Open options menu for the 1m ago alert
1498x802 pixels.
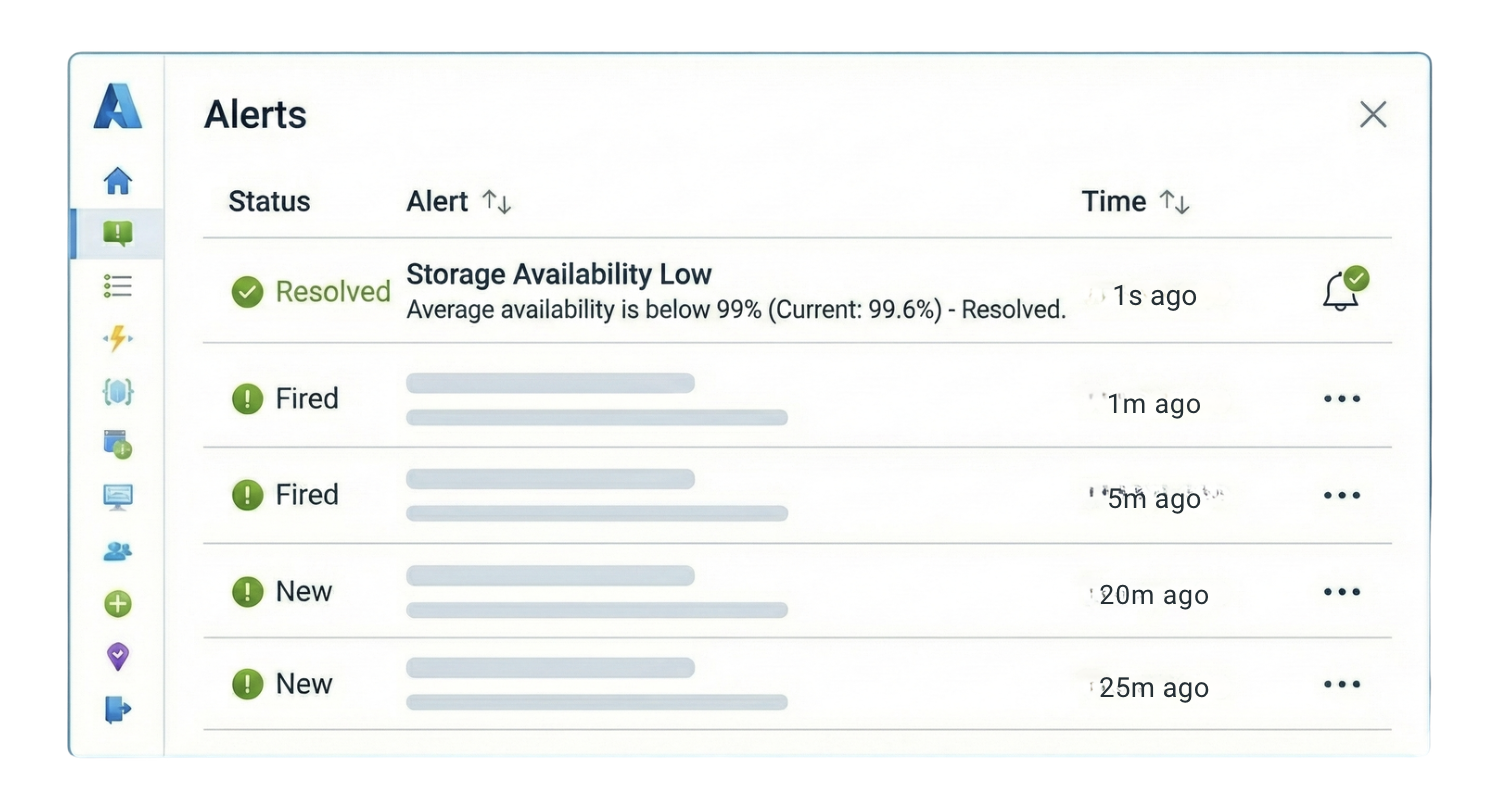pos(1341,398)
